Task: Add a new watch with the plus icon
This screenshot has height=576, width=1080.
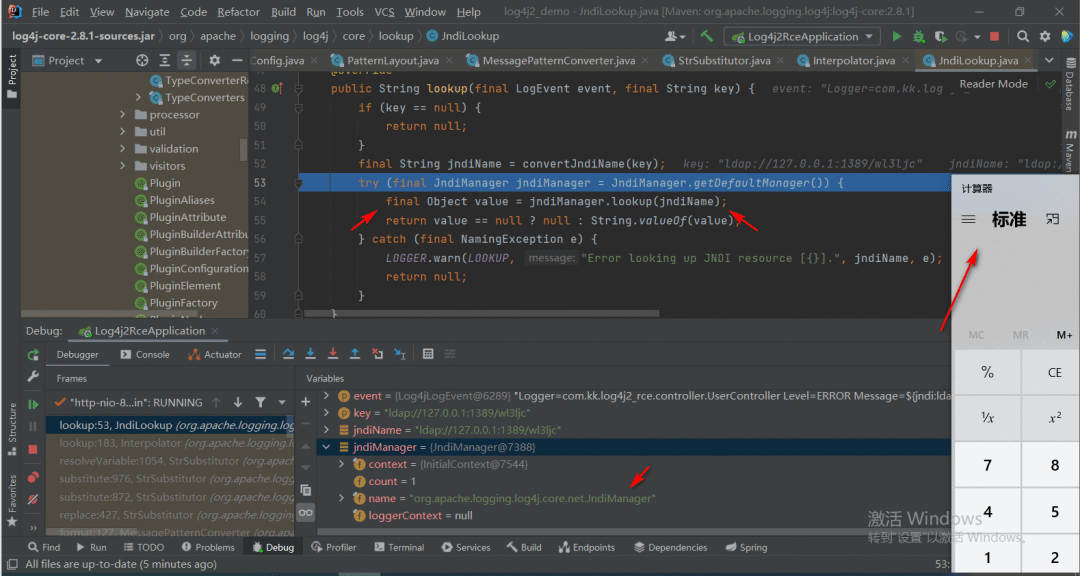Action: 307,401
